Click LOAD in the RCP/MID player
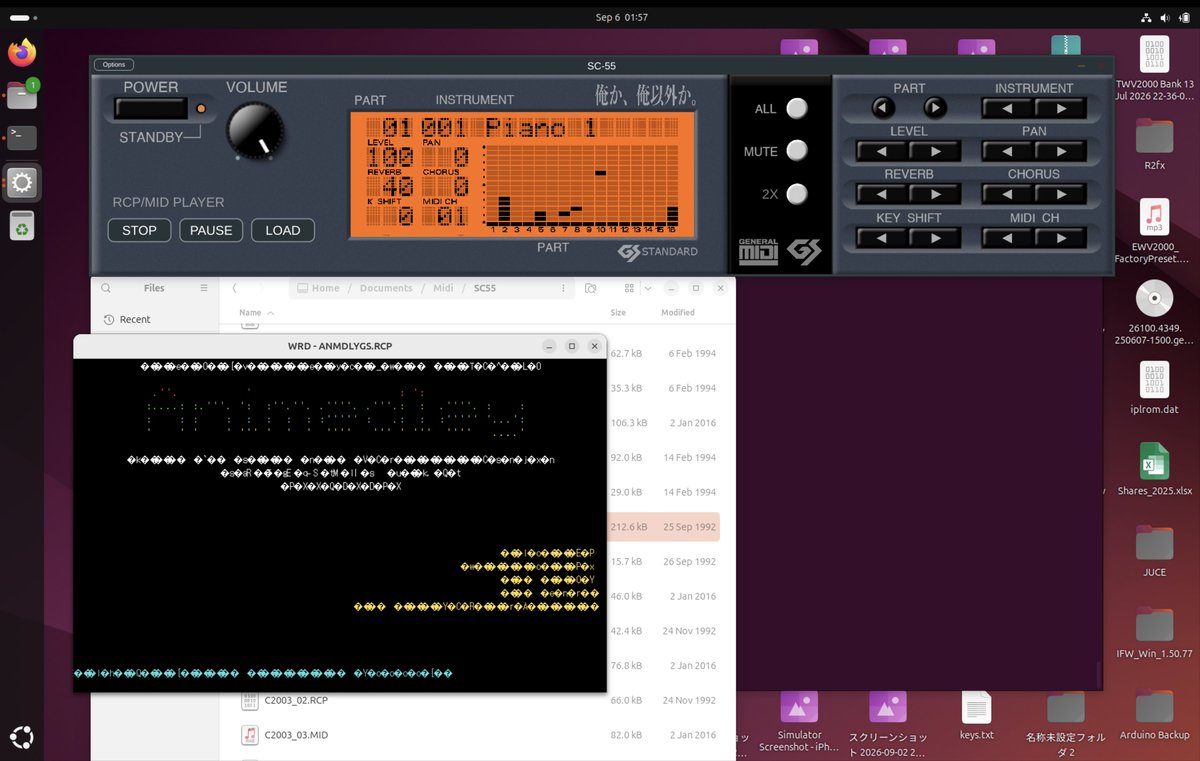The width and height of the screenshot is (1200, 761). click(x=283, y=230)
